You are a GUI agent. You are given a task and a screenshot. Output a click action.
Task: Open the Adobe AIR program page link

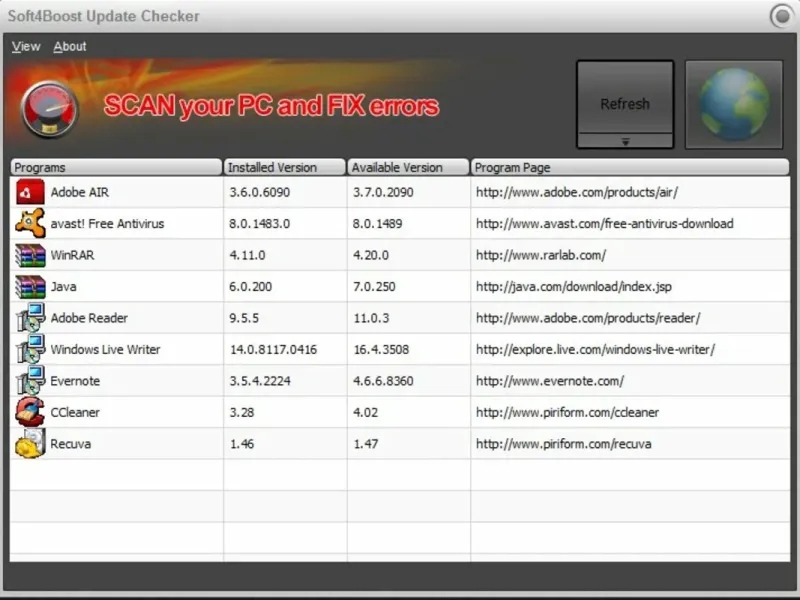coord(577,192)
